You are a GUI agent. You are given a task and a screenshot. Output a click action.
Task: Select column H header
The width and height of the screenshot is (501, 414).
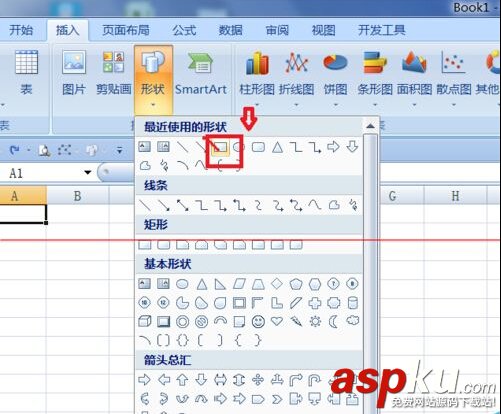455,196
